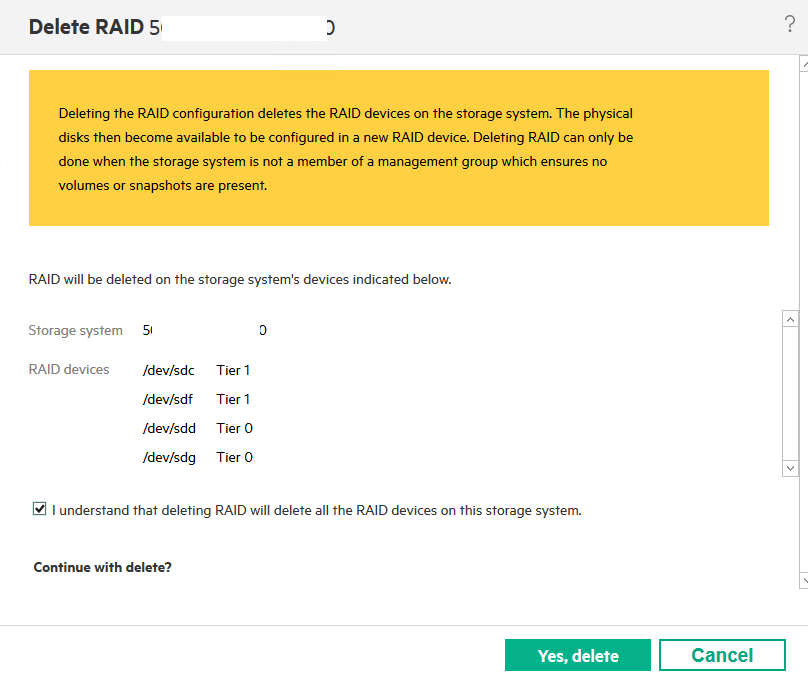Click the 'RAID devices' label
The image size is (808, 680).
click(69, 369)
